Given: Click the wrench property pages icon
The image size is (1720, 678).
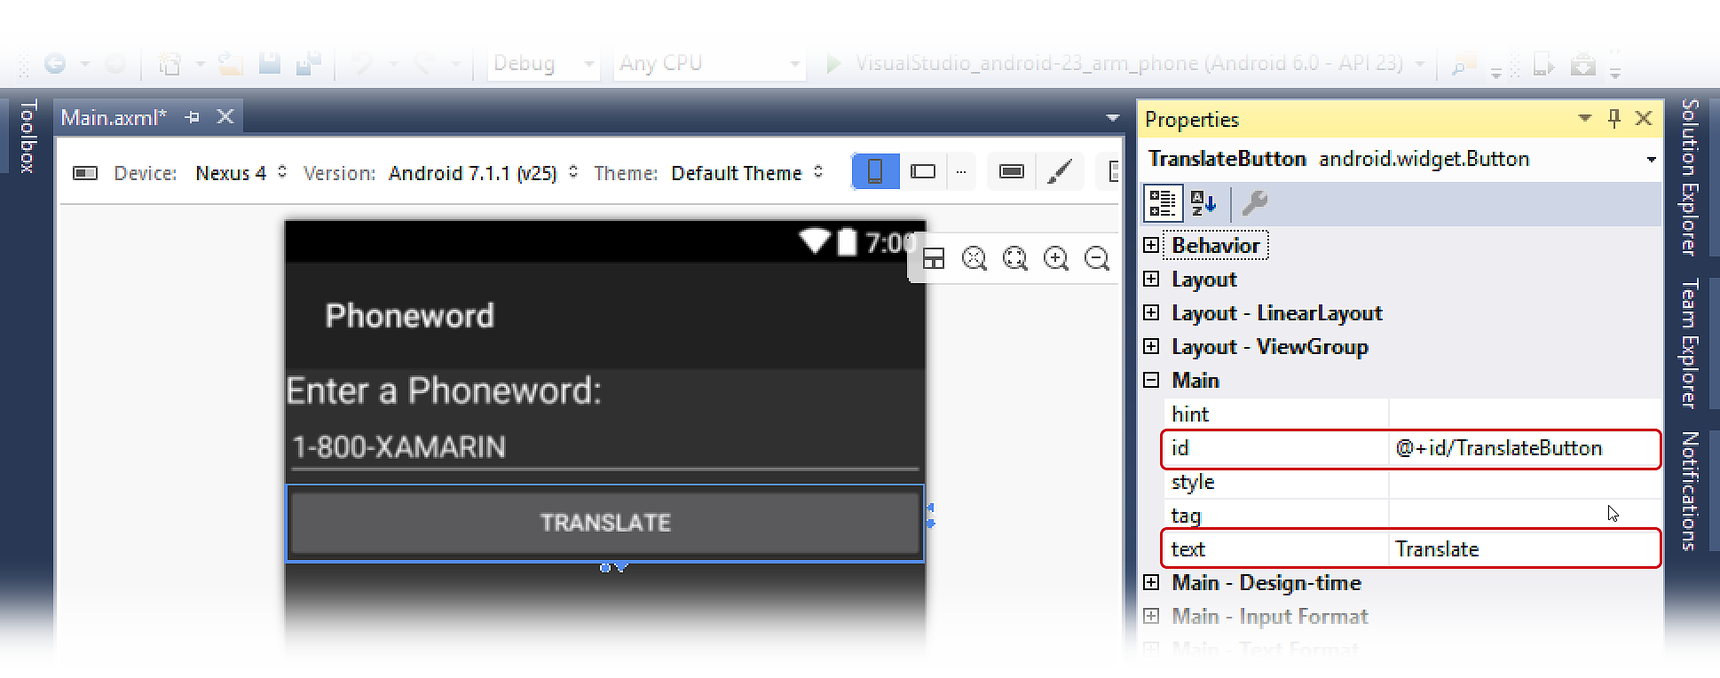Looking at the screenshot, I should (x=1254, y=204).
